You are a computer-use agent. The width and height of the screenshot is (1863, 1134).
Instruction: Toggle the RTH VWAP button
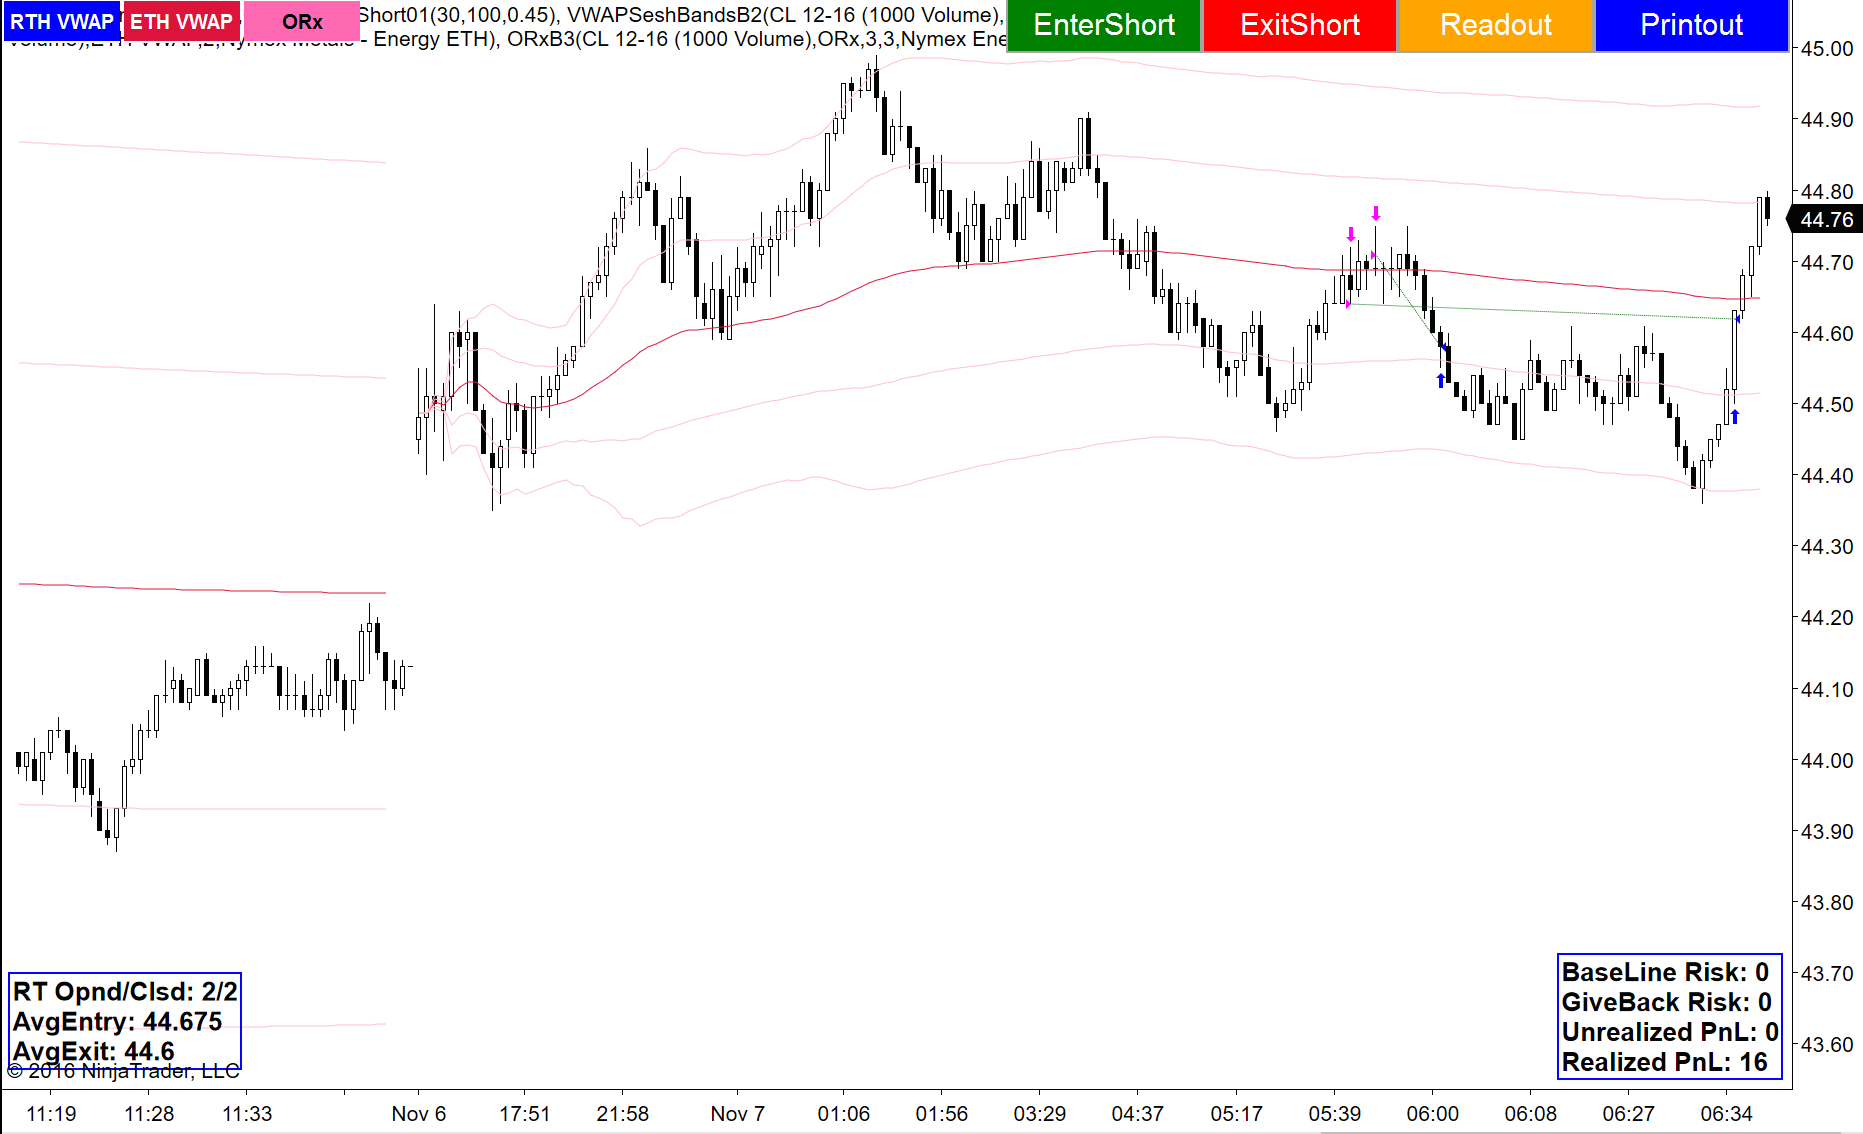click(62, 22)
